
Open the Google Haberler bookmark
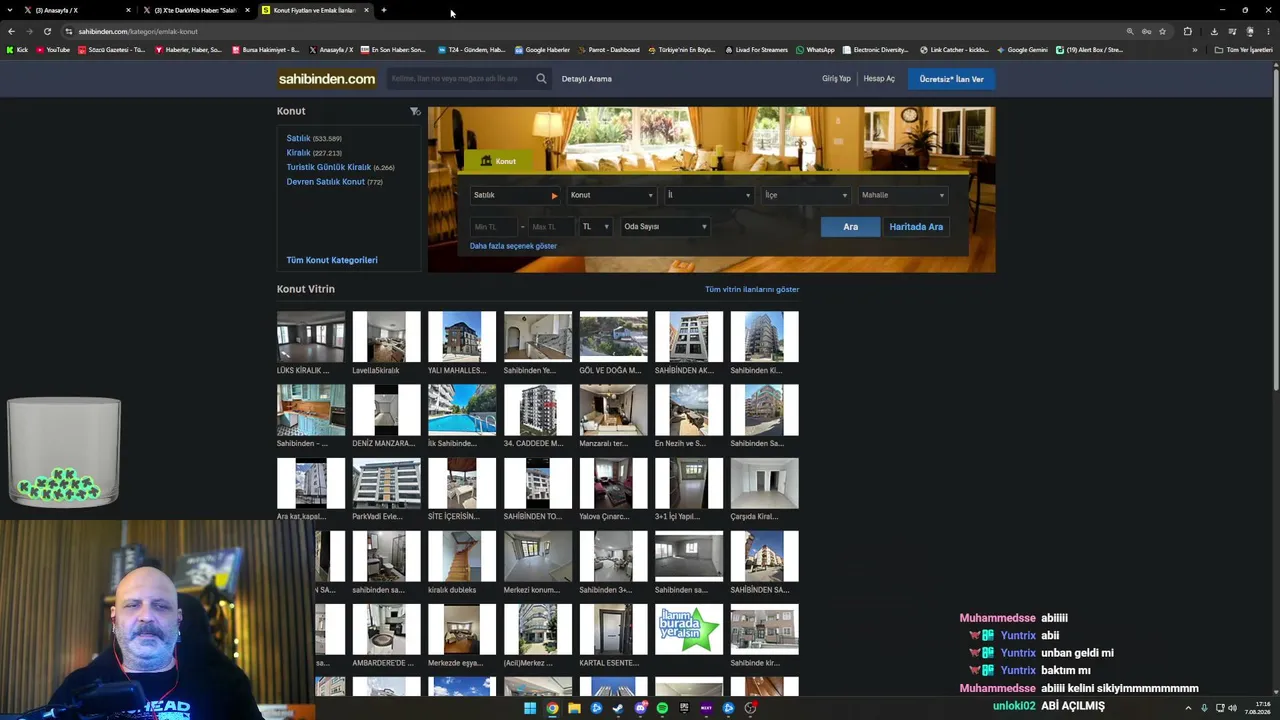[x=542, y=50]
